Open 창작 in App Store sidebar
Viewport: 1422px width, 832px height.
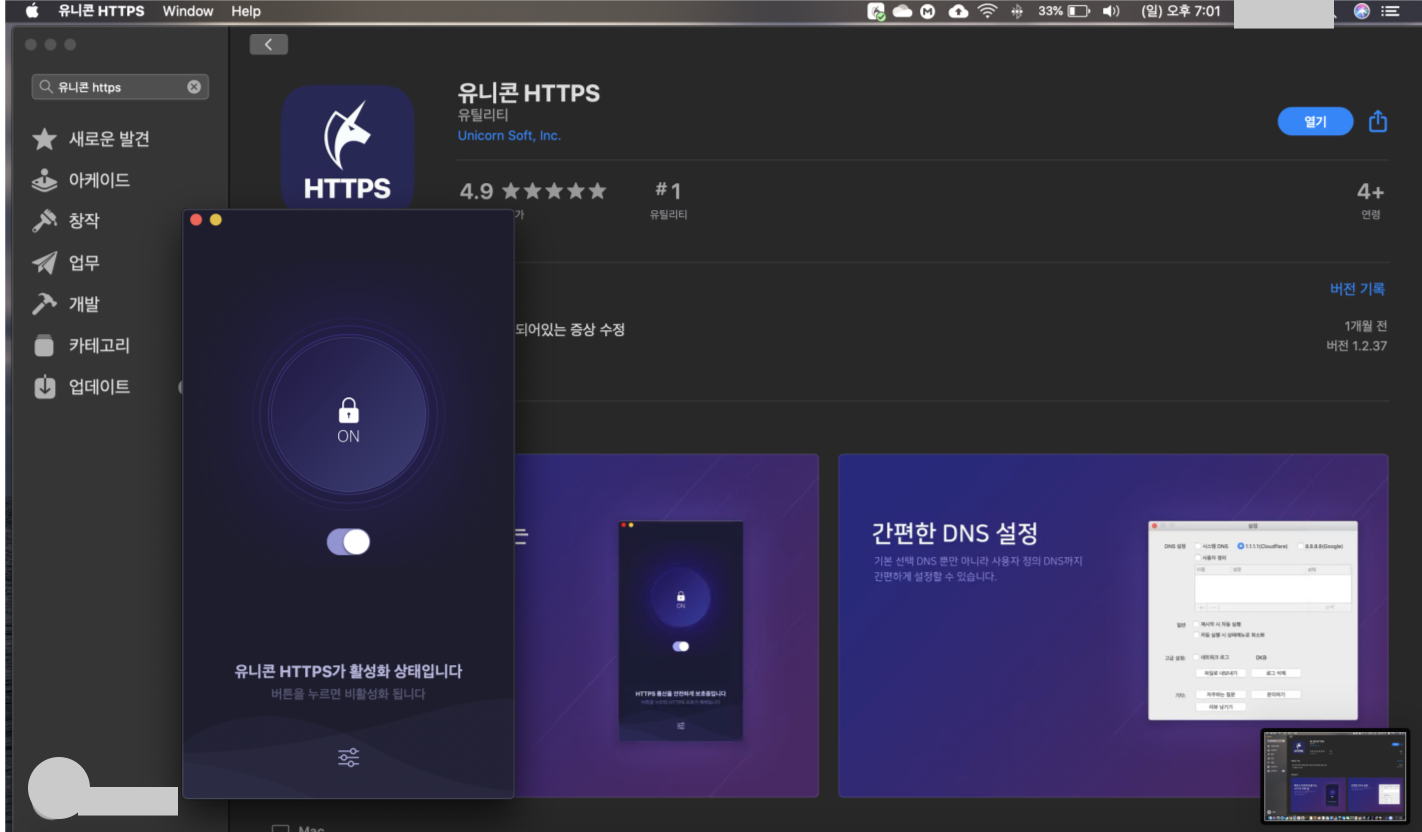click(84, 221)
